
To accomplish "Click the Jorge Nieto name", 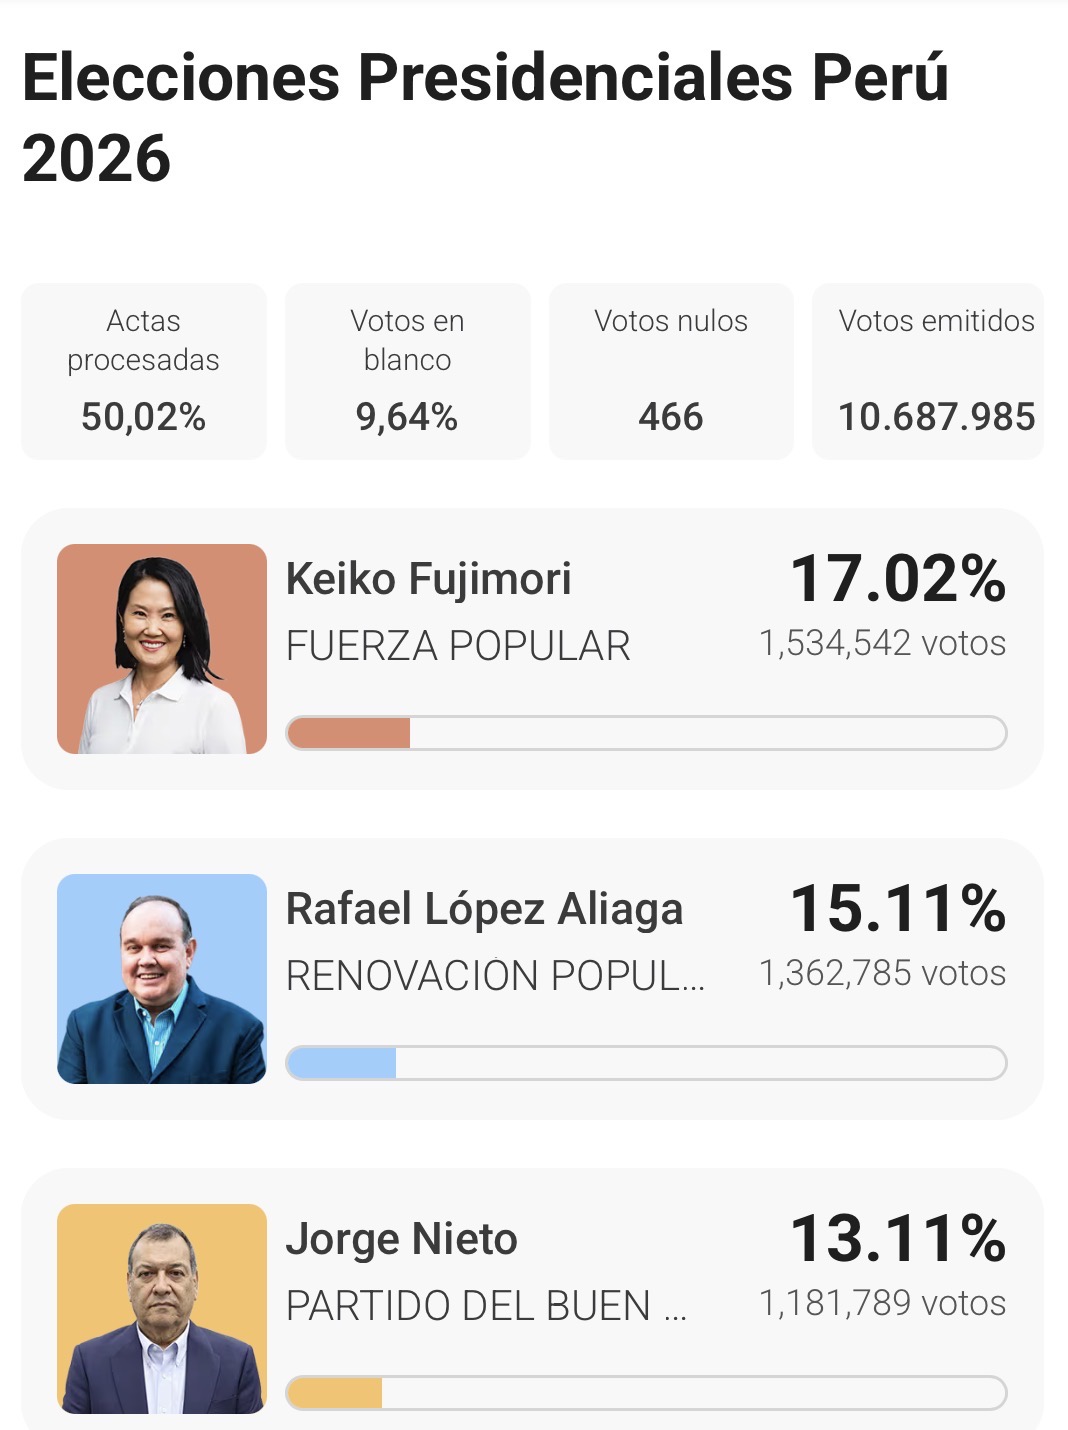I will click(401, 1239).
